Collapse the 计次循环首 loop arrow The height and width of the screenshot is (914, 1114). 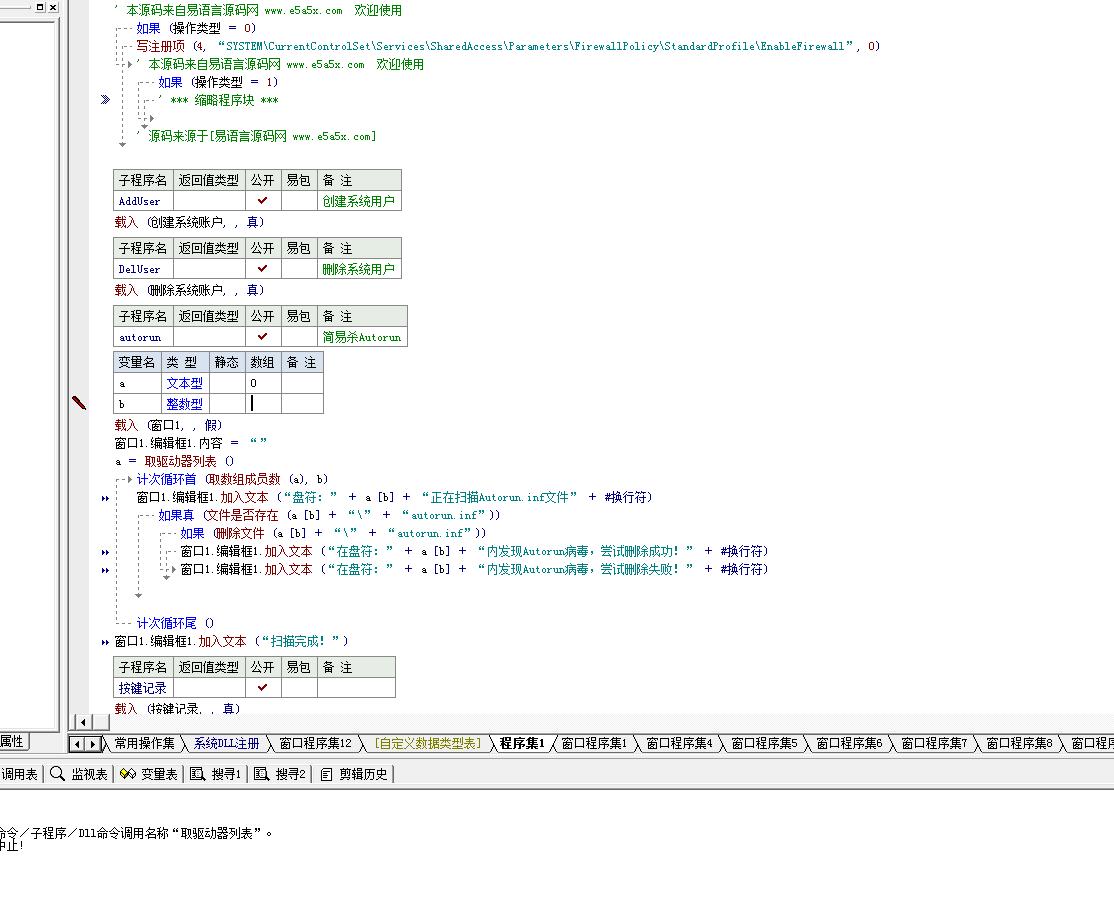point(130,479)
